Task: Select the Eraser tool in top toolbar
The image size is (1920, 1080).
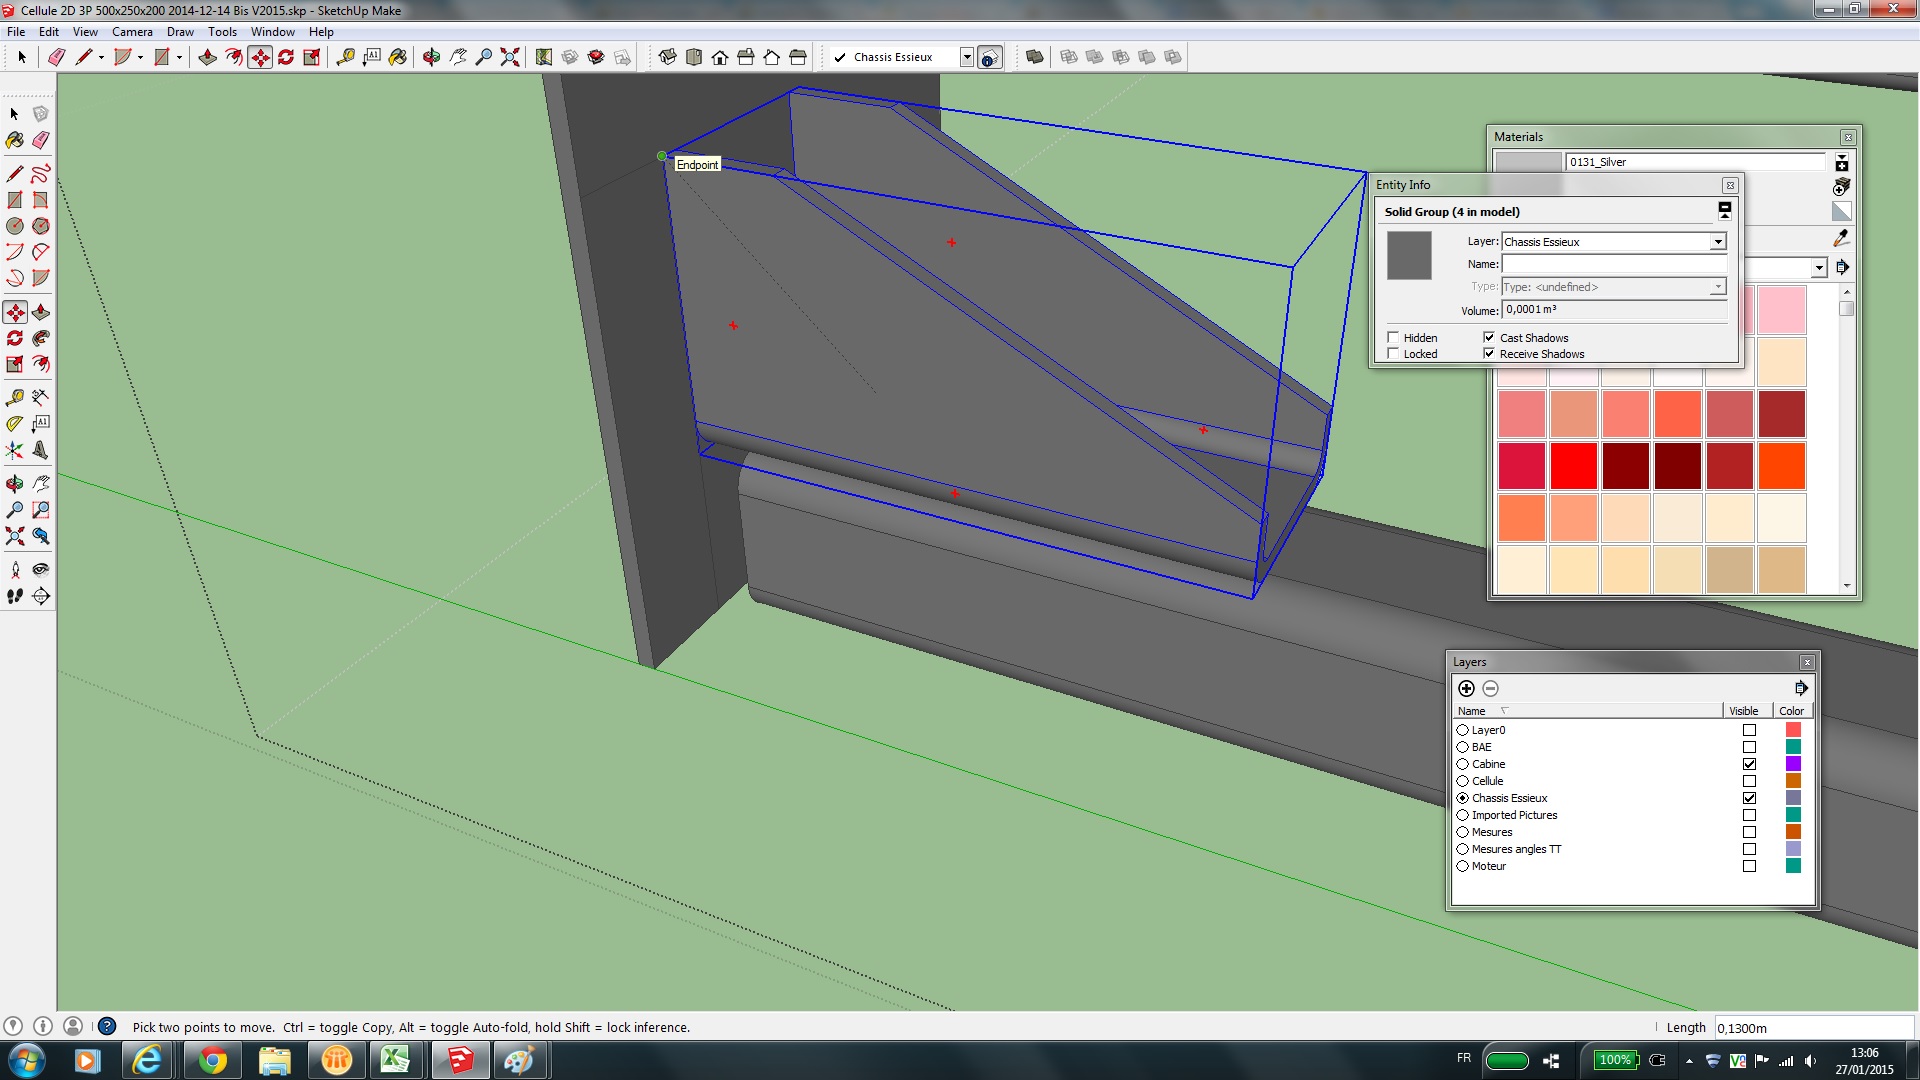Action: tap(57, 57)
